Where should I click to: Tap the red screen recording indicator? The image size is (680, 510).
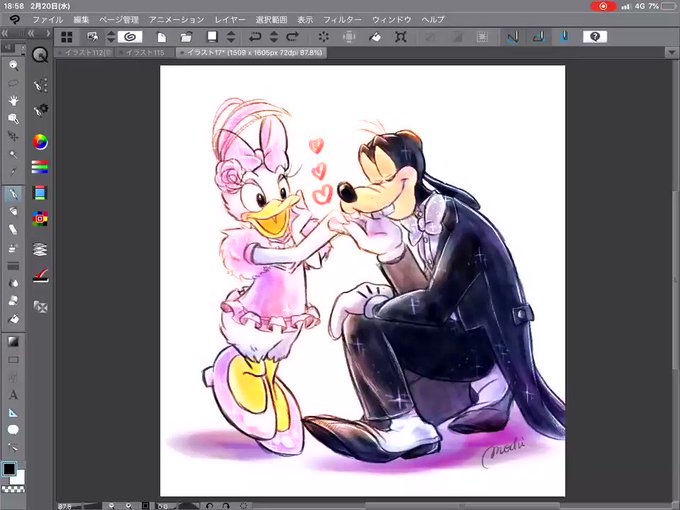tap(603, 6)
